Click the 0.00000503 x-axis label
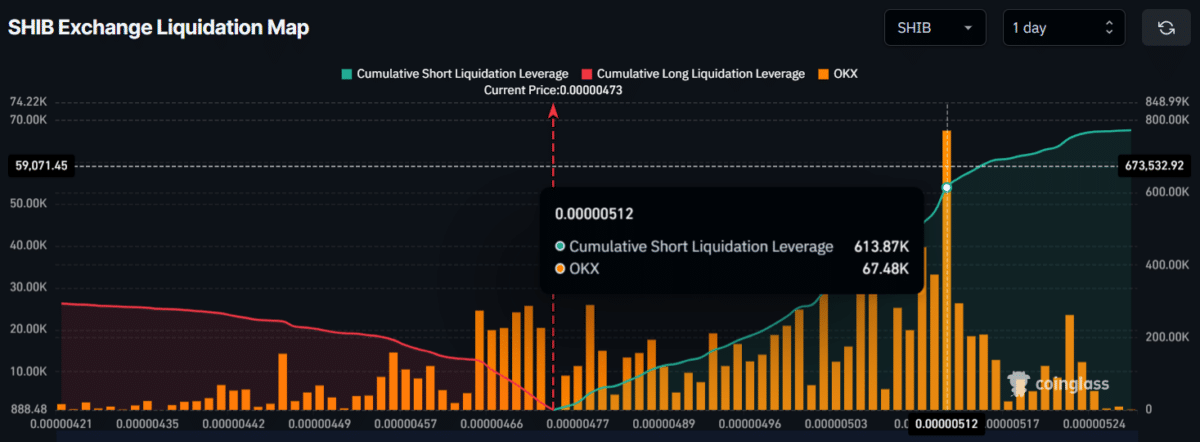 click(x=838, y=424)
